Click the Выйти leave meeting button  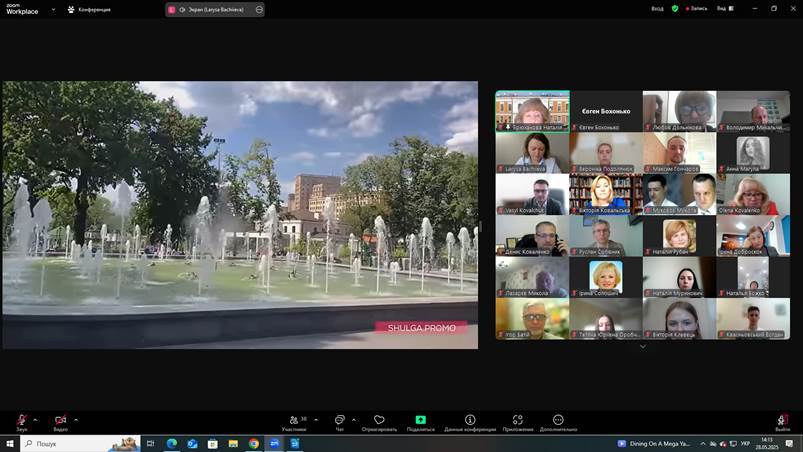pos(782,421)
